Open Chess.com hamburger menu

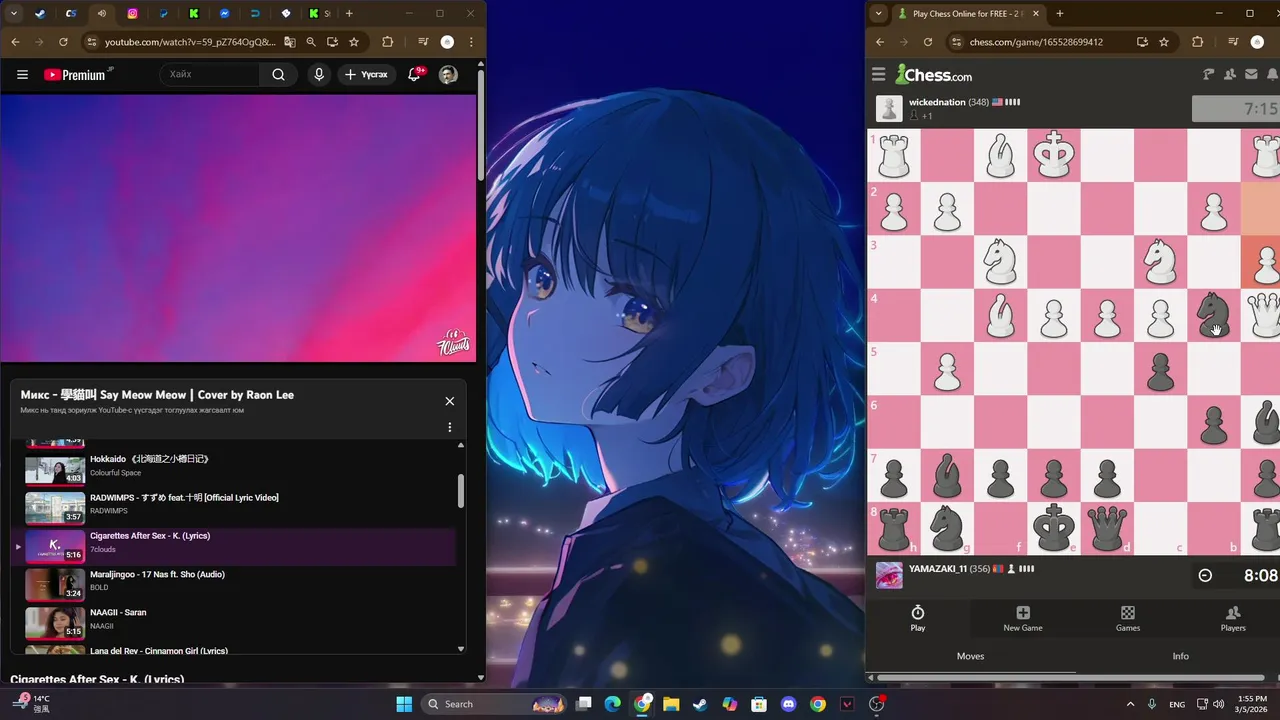[x=879, y=74]
